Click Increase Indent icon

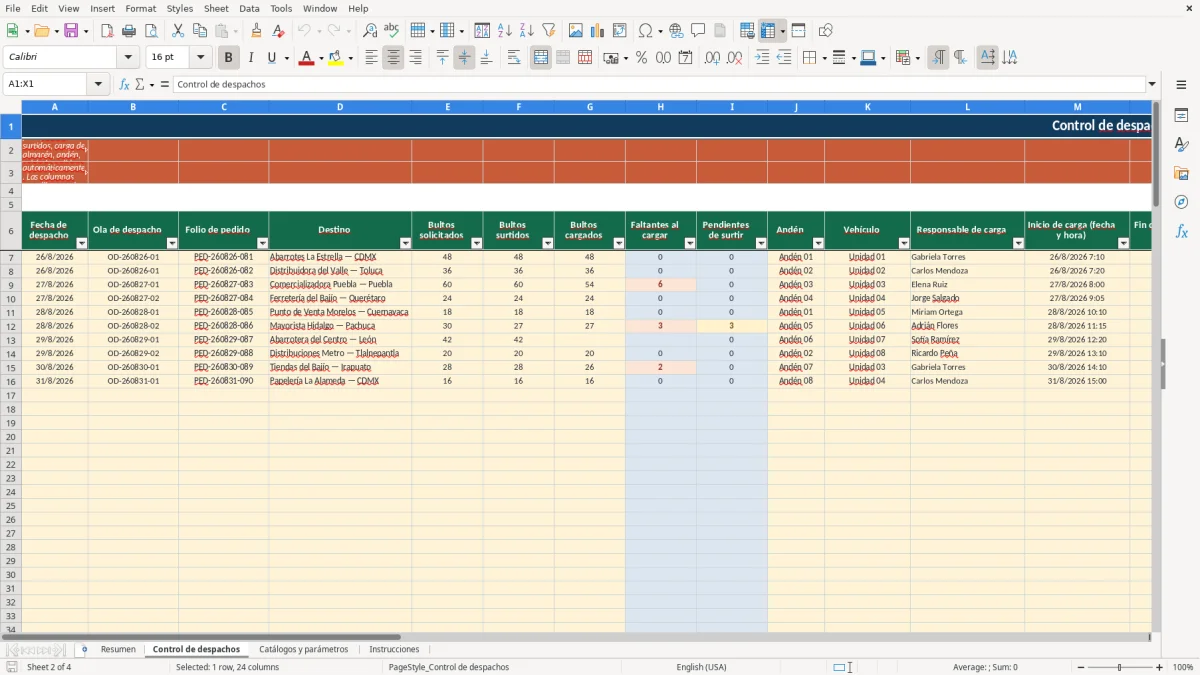pyautogui.click(x=762, y=58)
